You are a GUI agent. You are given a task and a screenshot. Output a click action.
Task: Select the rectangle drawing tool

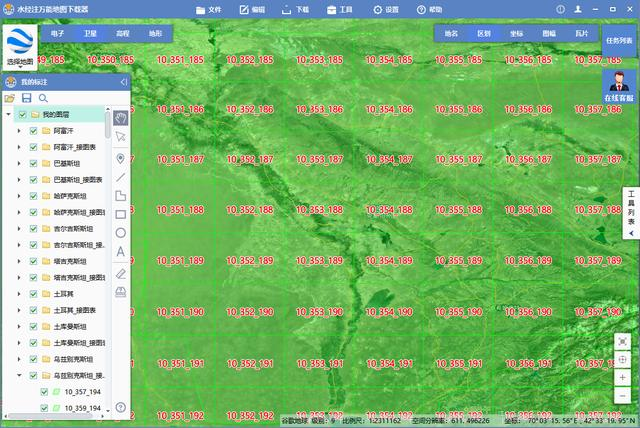pyautogui.click(x=120, y=214)
